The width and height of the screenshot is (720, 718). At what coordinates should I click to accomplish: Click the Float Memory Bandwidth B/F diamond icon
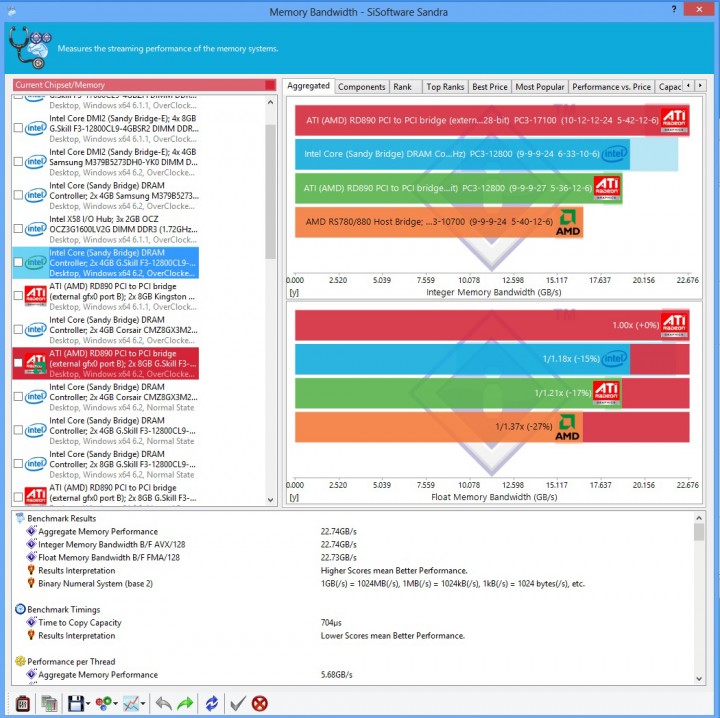tap(31, 557)
